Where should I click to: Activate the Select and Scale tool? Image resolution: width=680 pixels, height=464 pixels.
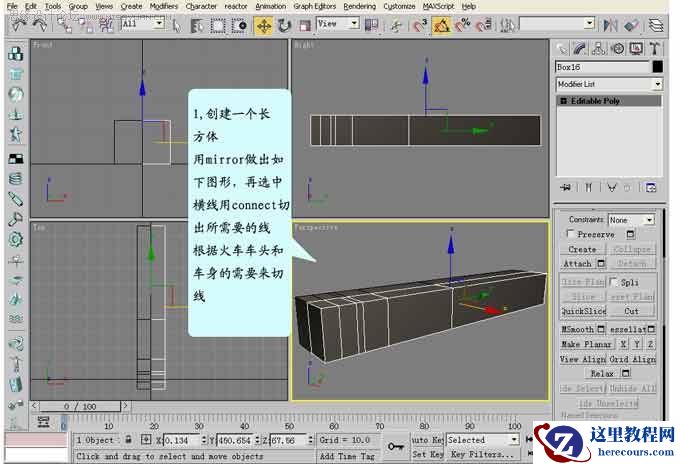[304, 26]
